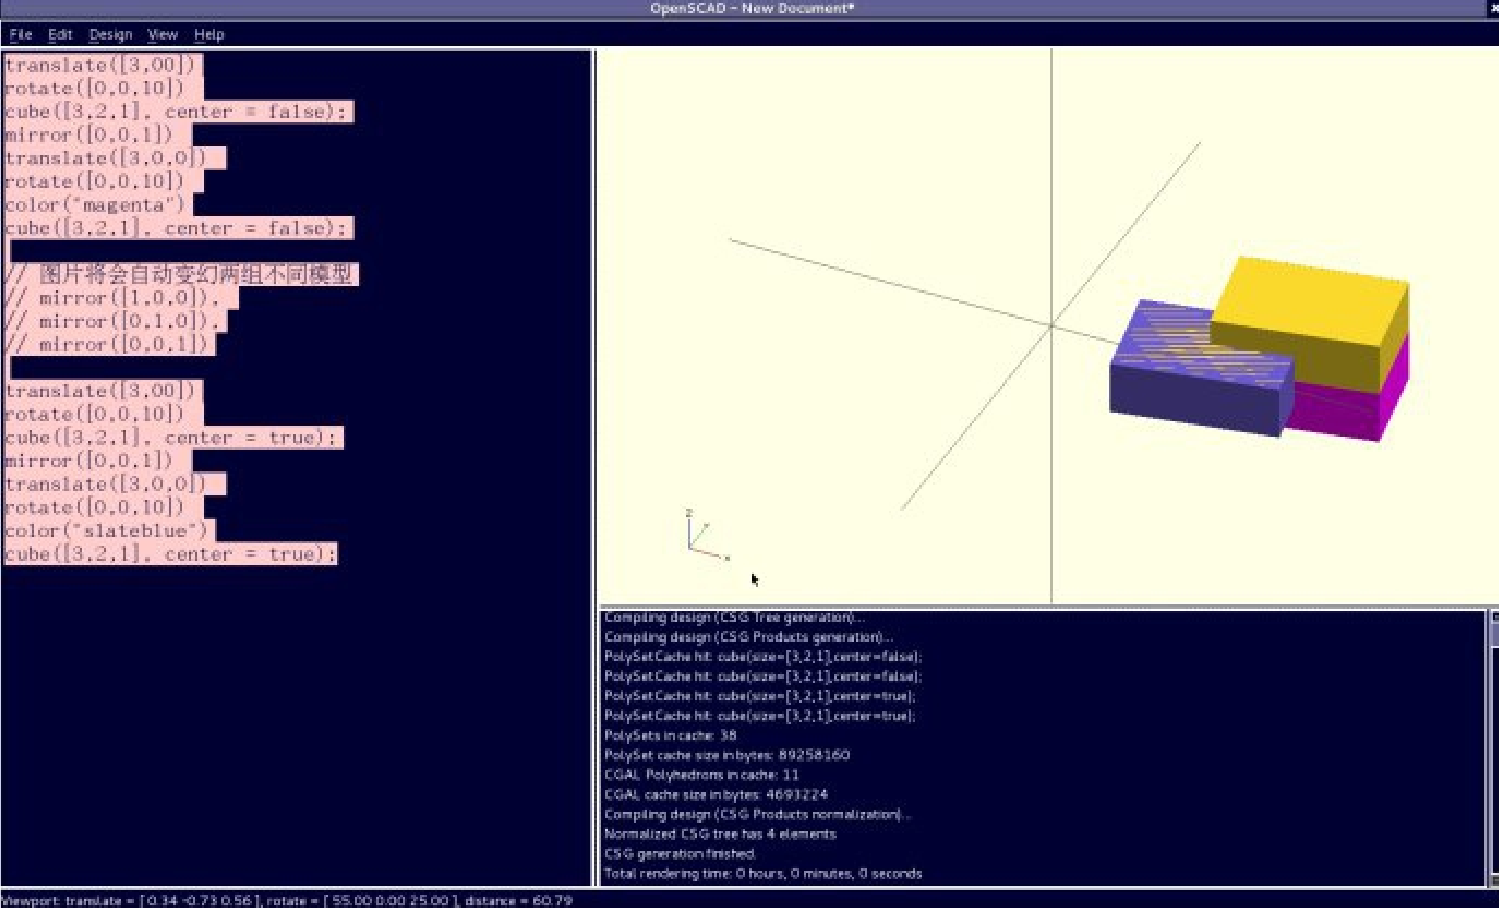Open the Help menu
Screen dimensions: 1499x908
coord(209,35)
